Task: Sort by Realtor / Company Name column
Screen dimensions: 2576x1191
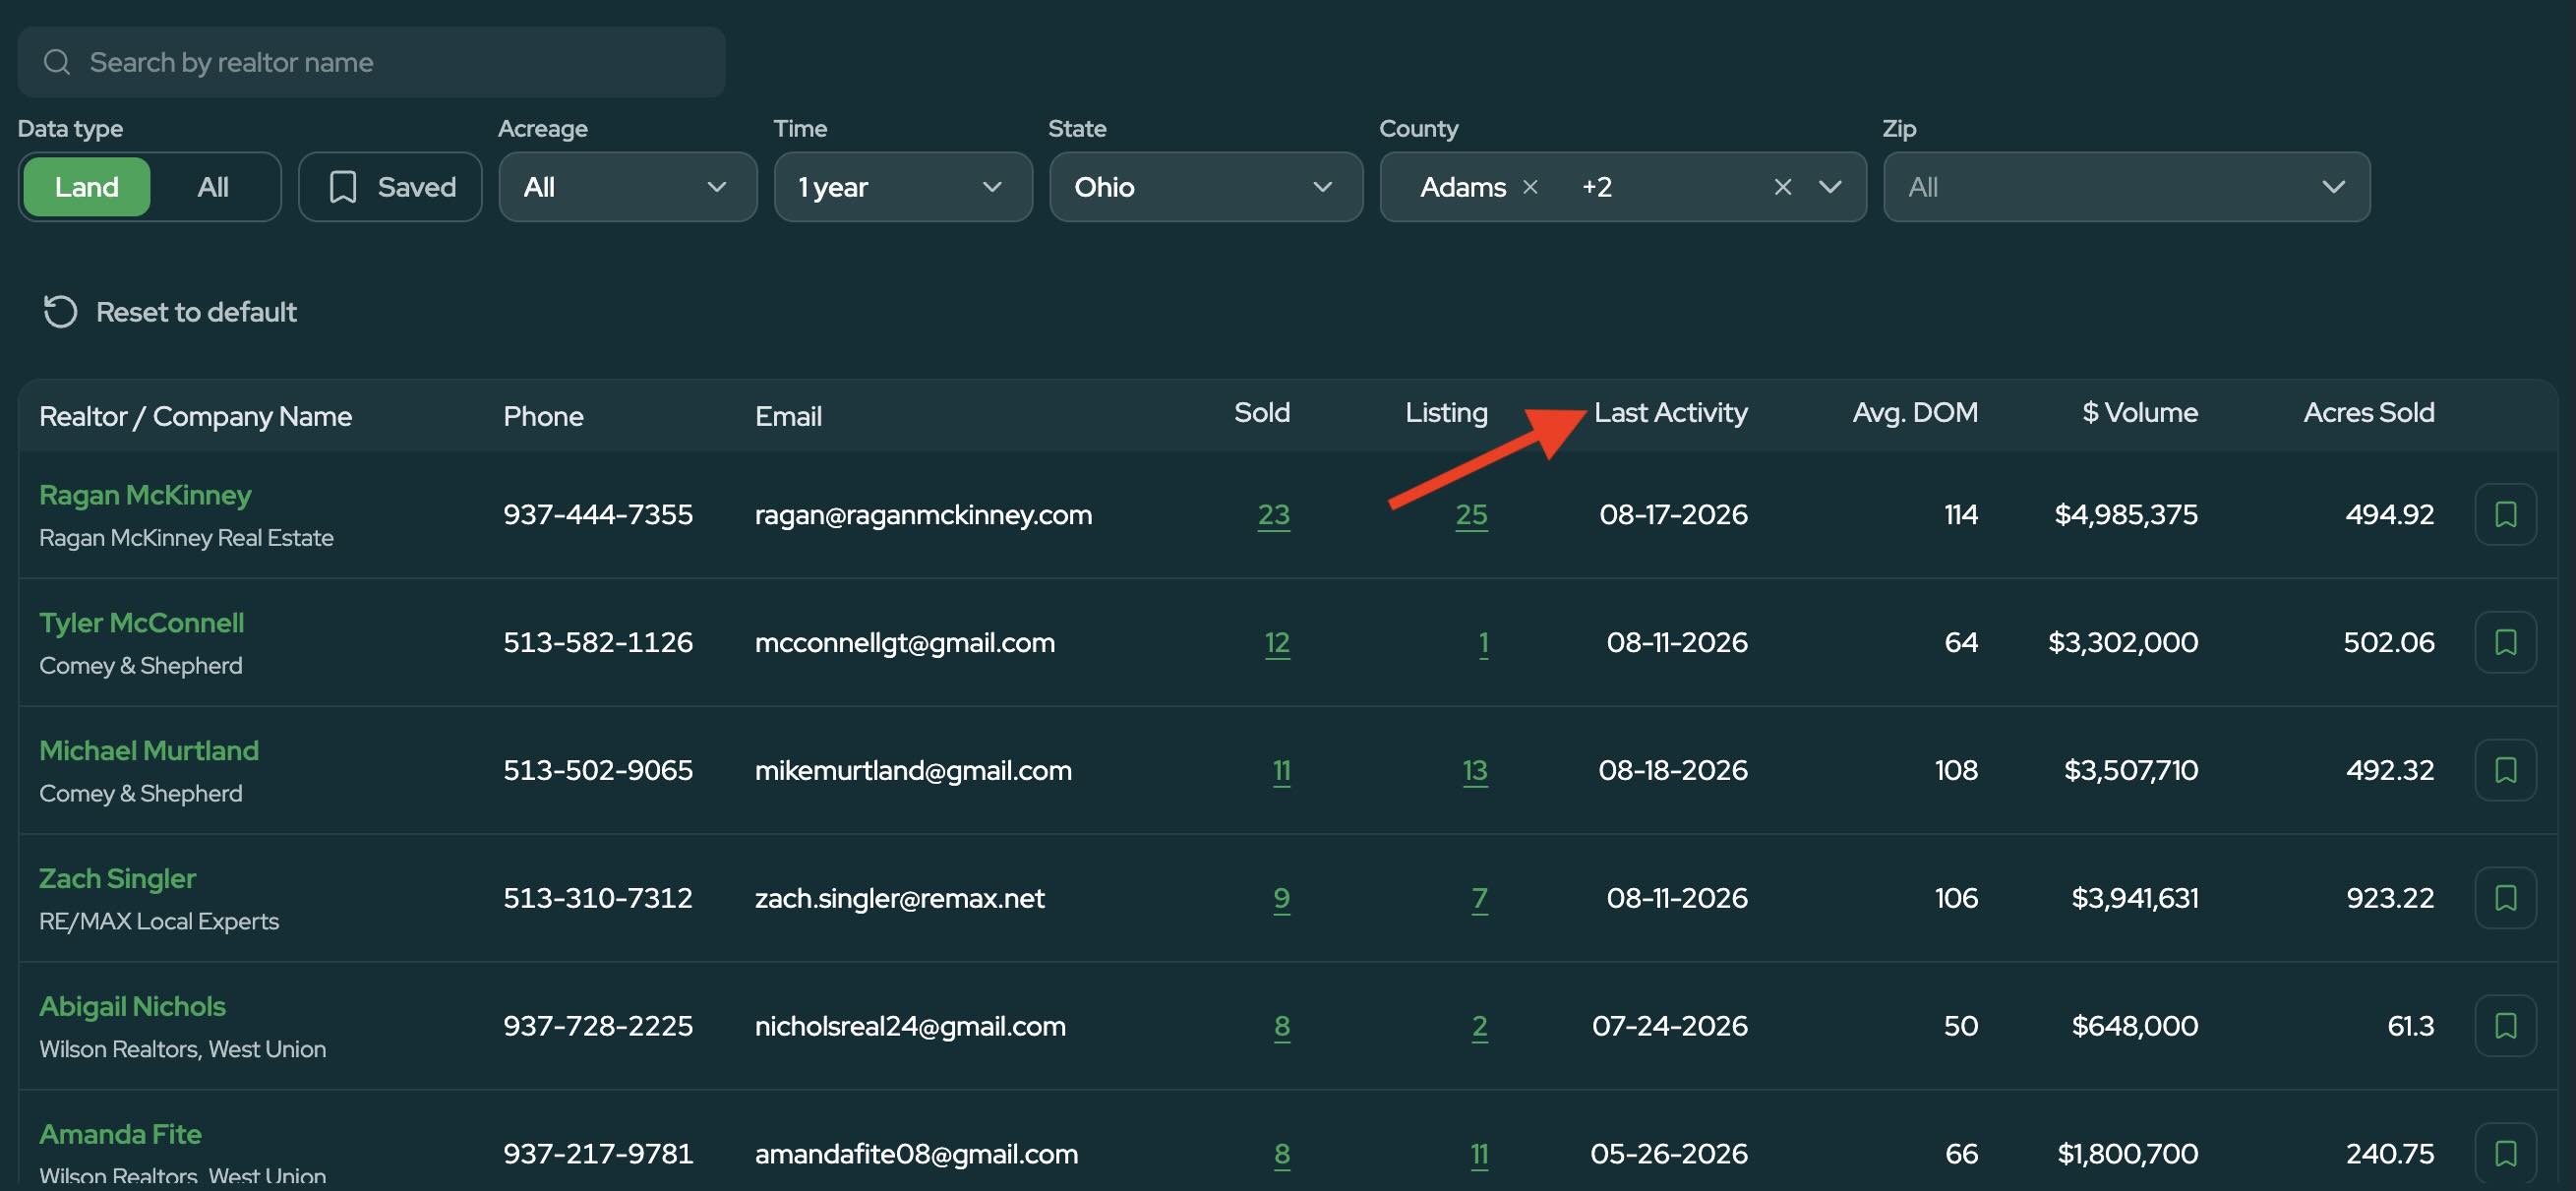Action: [x=195, y=416]
